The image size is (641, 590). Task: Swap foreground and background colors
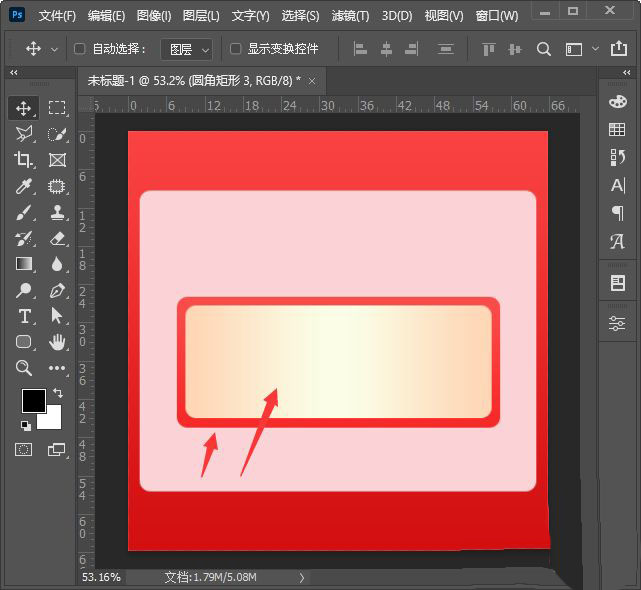[x=58, y=393]
